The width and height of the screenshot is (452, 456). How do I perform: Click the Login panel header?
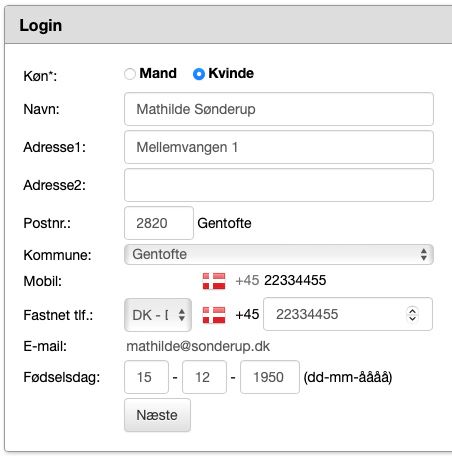228,25
